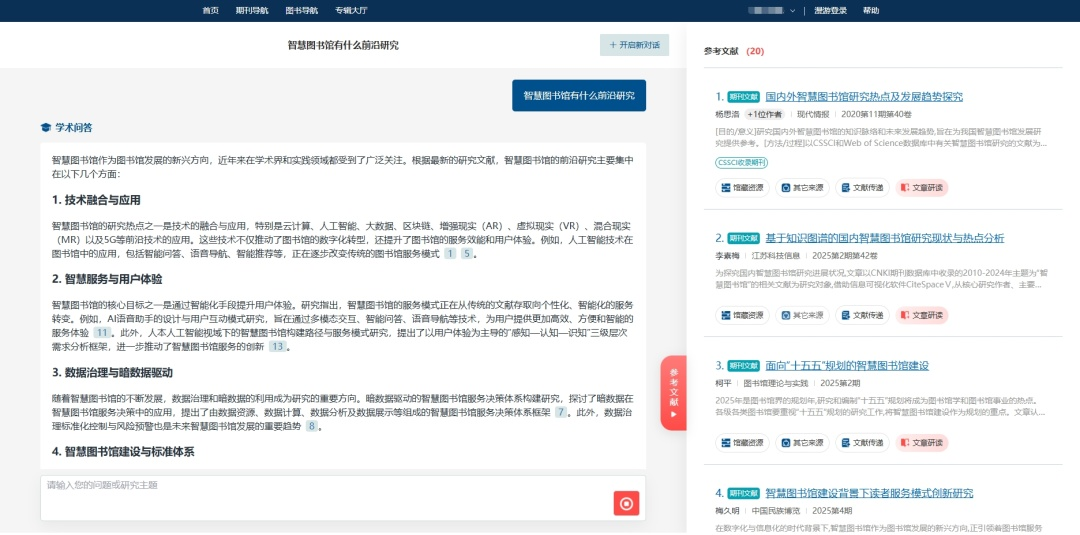Viewport: 1080px width, 535px height.
Task: Click 文献传递 for the first reference
Action: [862, 187]
